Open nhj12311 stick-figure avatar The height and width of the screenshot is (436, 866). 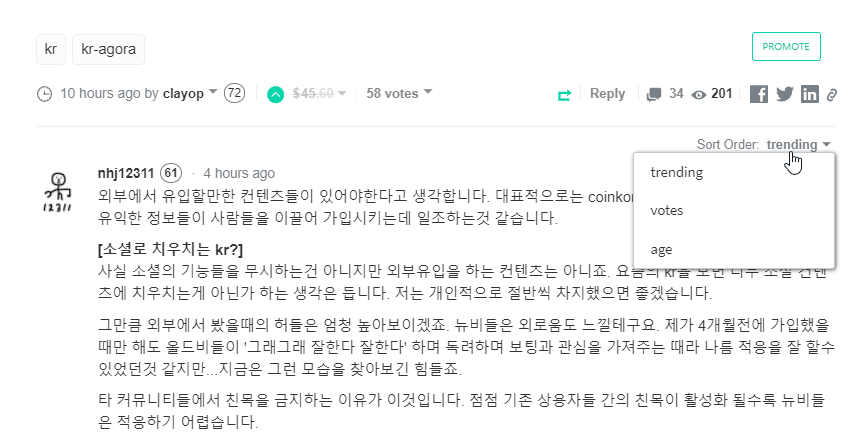click(x=57, y=191)
